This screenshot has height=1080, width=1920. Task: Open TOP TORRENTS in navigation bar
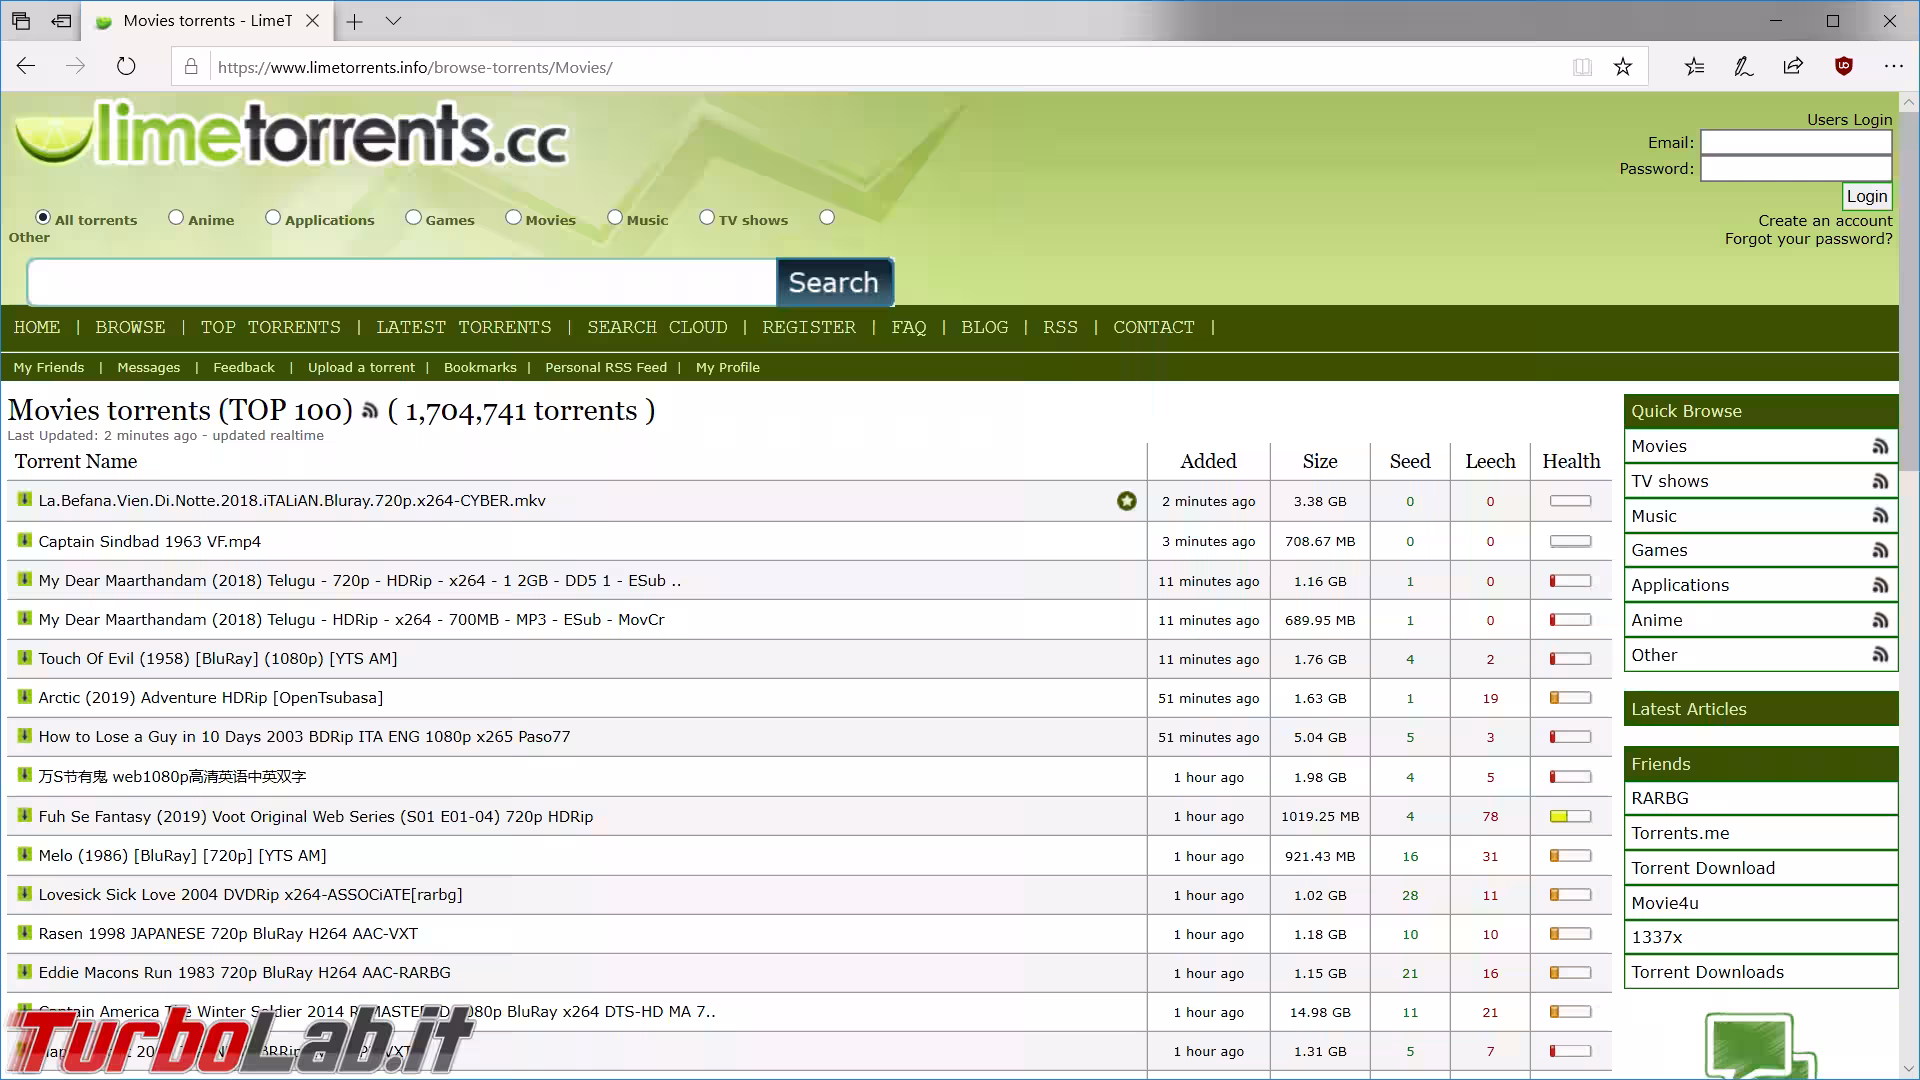[270, 327]
